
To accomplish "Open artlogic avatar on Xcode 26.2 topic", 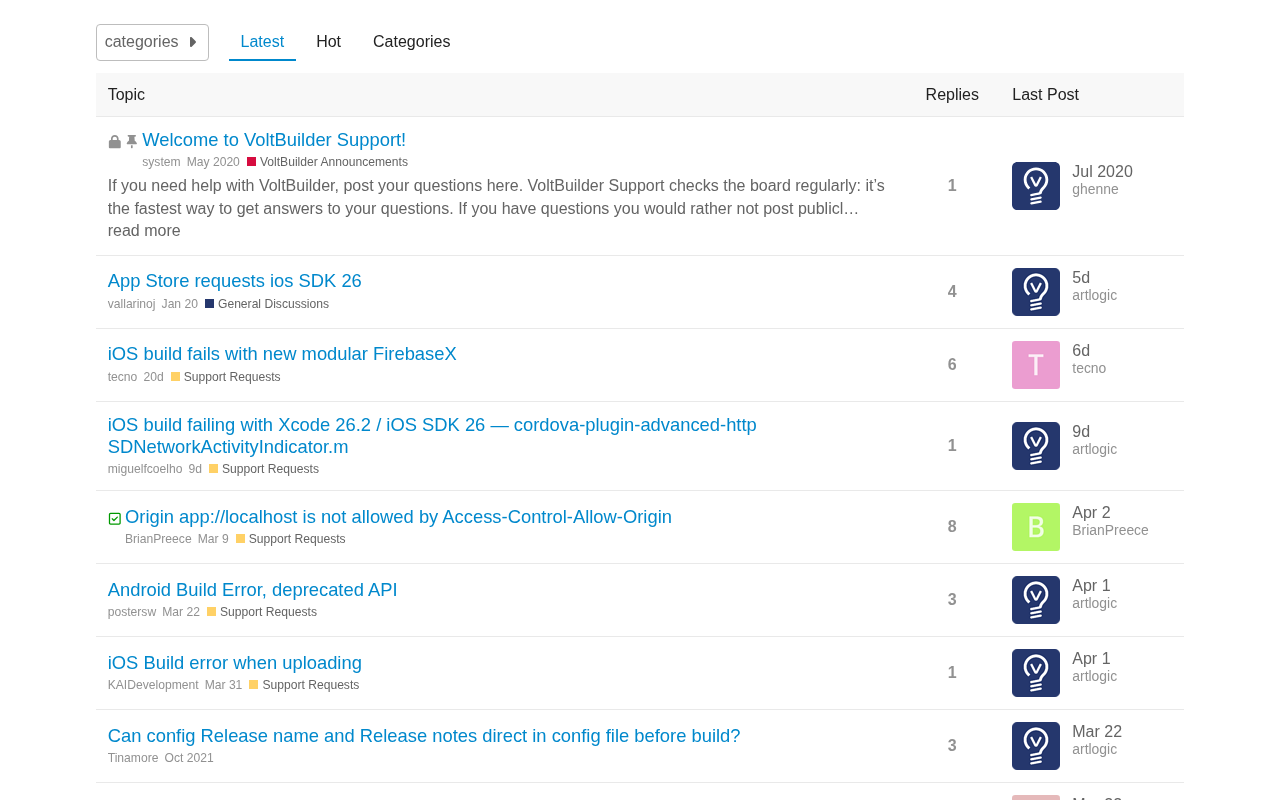I will pyautogui.click(x=1036, y=446).
